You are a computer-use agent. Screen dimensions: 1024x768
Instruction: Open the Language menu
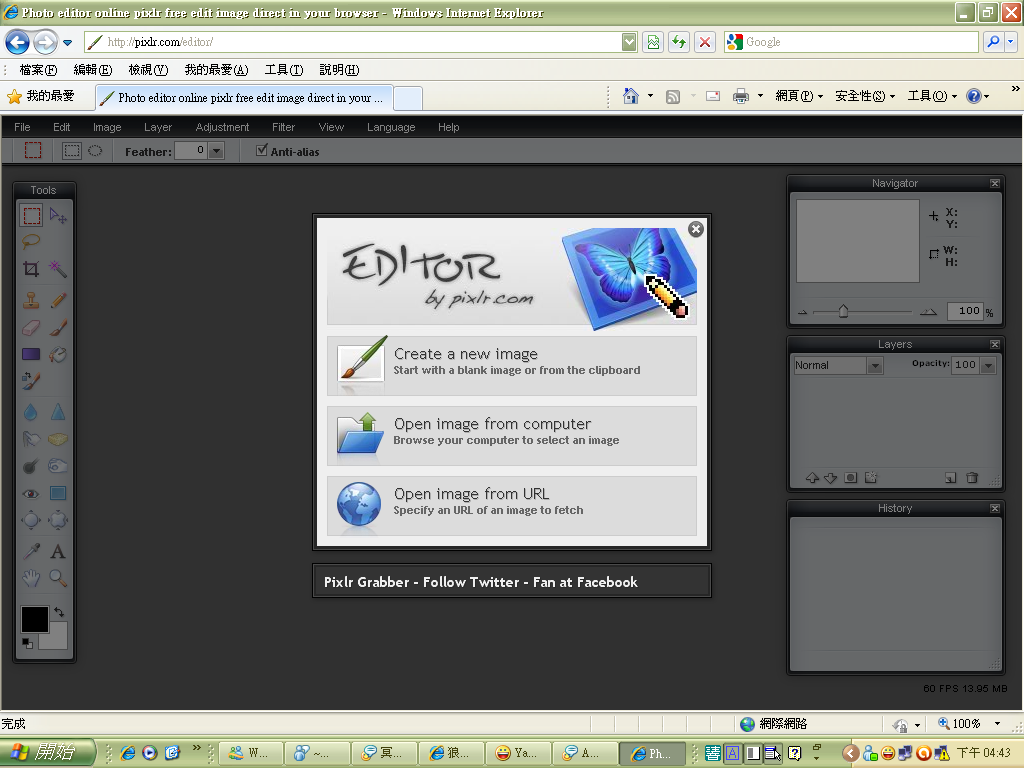tap(391, 127)
